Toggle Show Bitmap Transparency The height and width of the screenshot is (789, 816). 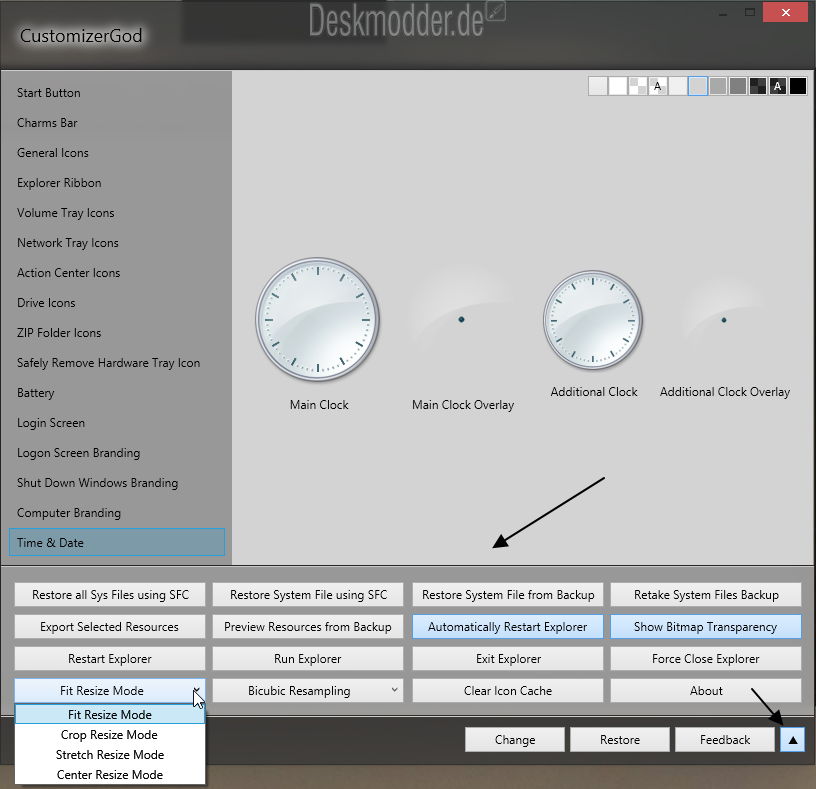click(706, 627)
